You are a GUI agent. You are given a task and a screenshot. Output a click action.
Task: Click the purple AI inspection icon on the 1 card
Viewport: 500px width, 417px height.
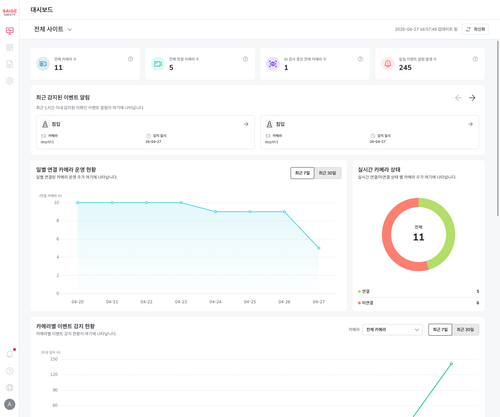point(273,64)
